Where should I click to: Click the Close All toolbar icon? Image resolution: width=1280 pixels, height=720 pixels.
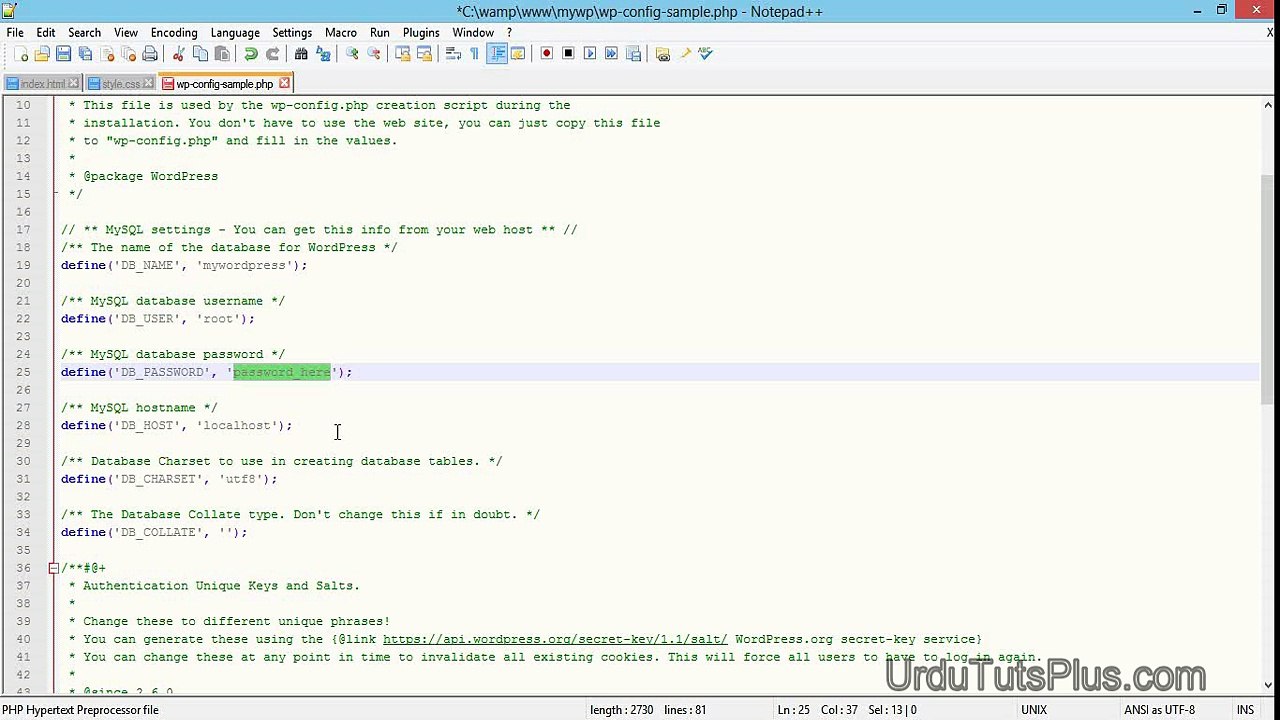point(128,53)
